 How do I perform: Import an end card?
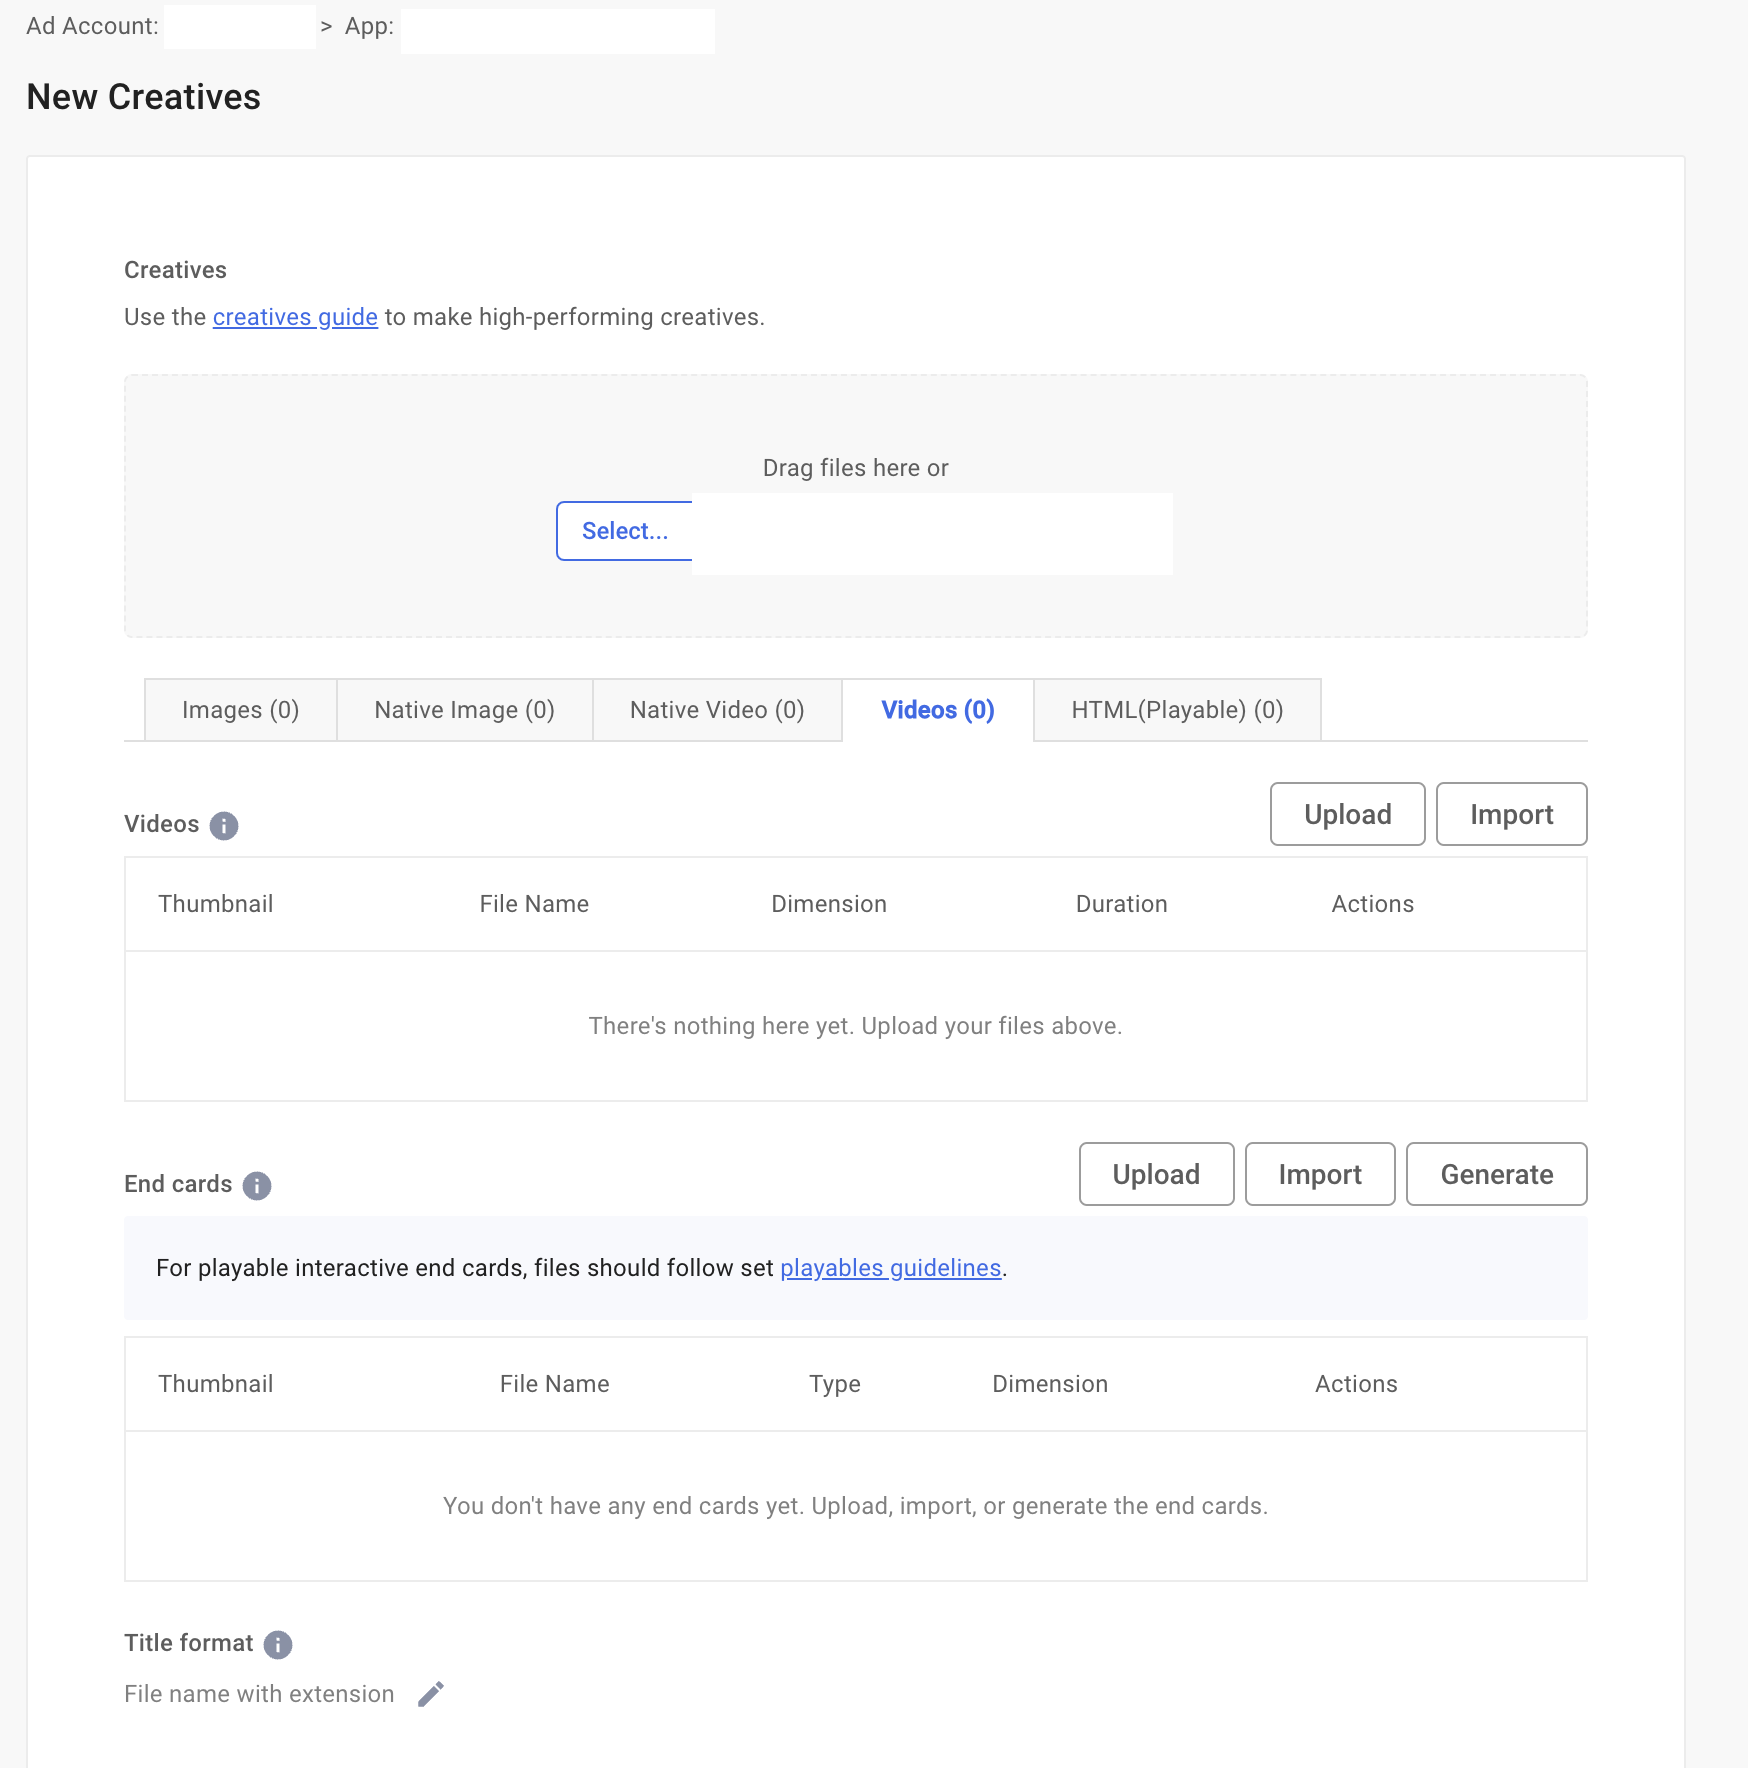[x=1320, y=1174]
